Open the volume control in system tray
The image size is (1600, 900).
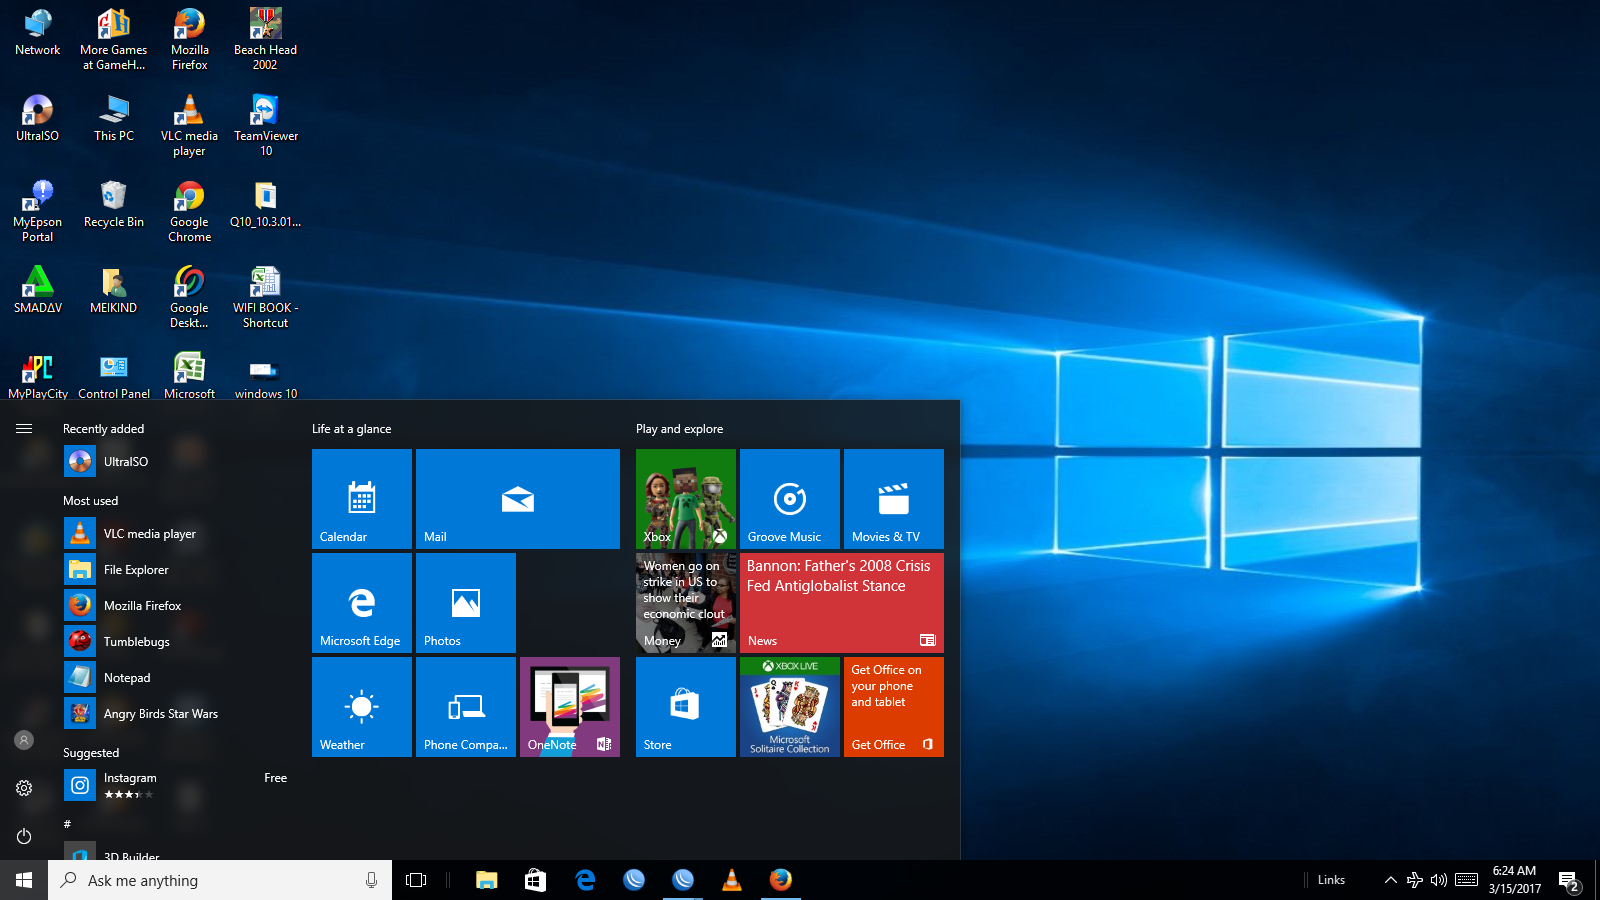click(x=1439, y=880)
